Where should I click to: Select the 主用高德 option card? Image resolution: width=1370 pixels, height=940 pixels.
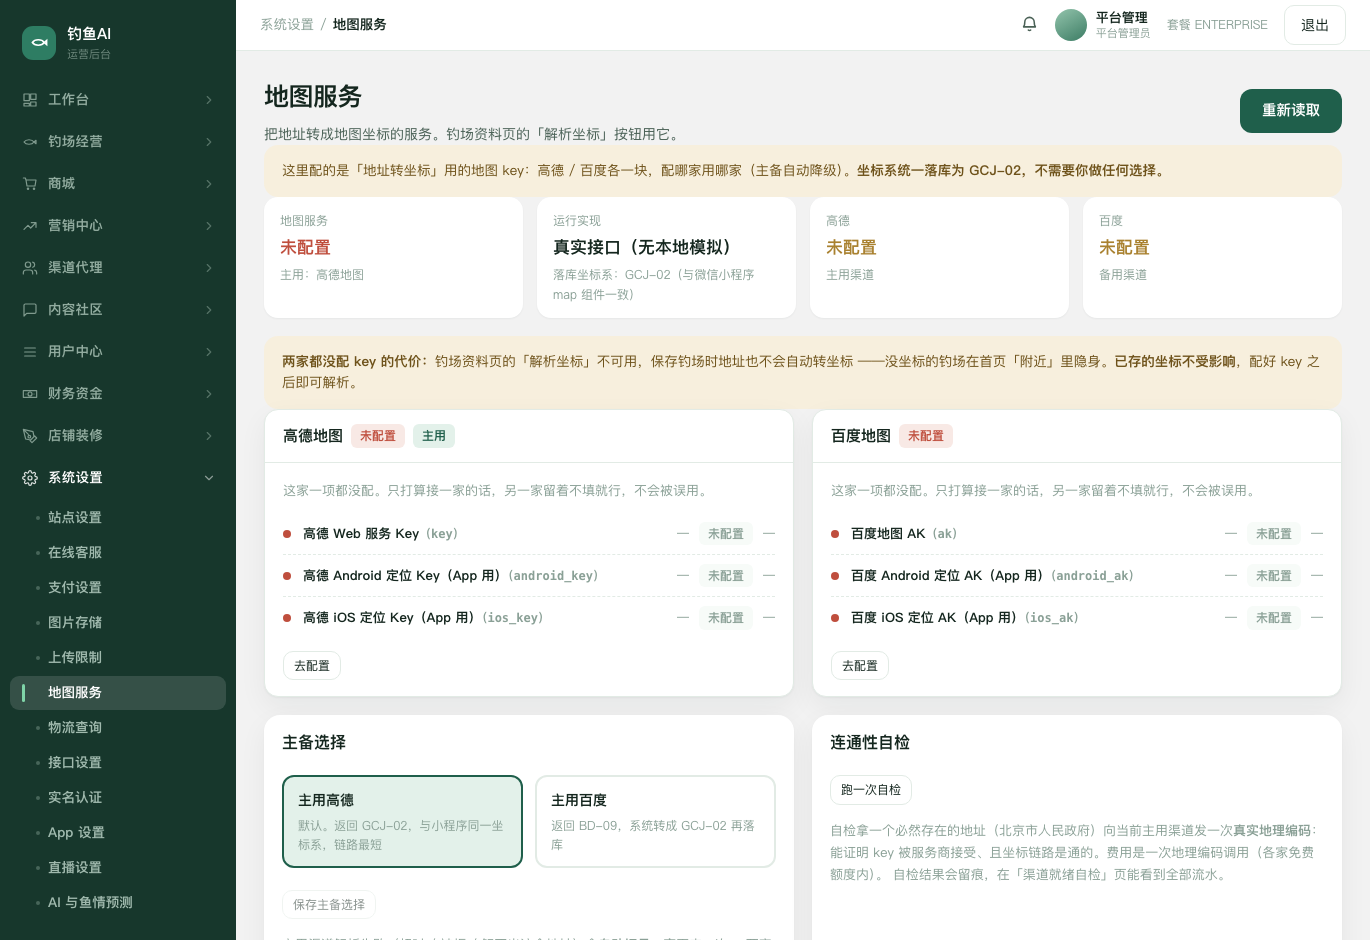402,821
